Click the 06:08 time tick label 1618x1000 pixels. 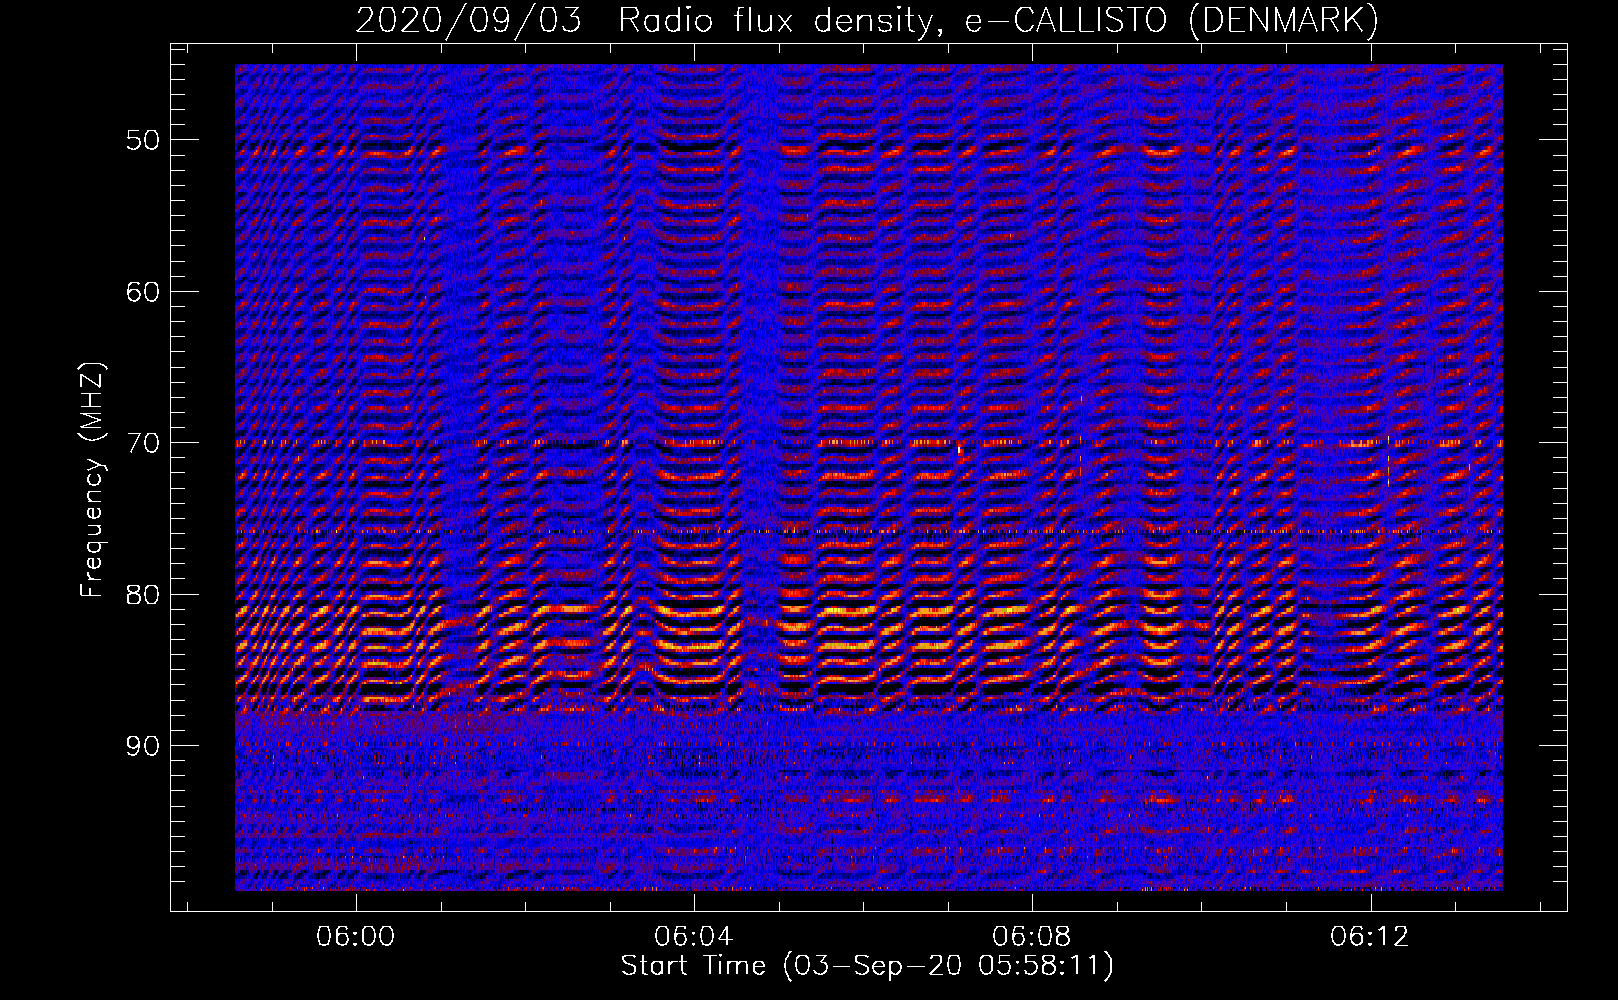click(1031, 936)
